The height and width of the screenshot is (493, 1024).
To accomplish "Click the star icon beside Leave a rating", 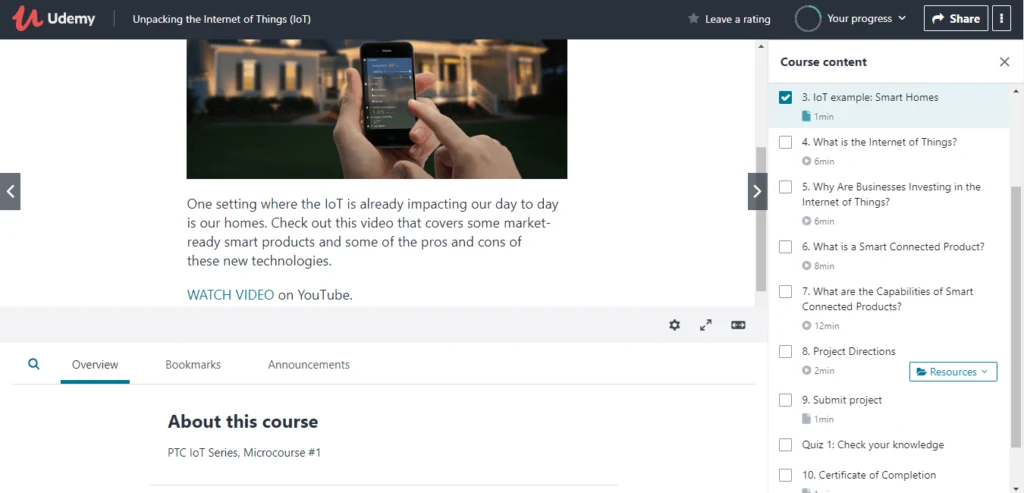I will 693,19.
